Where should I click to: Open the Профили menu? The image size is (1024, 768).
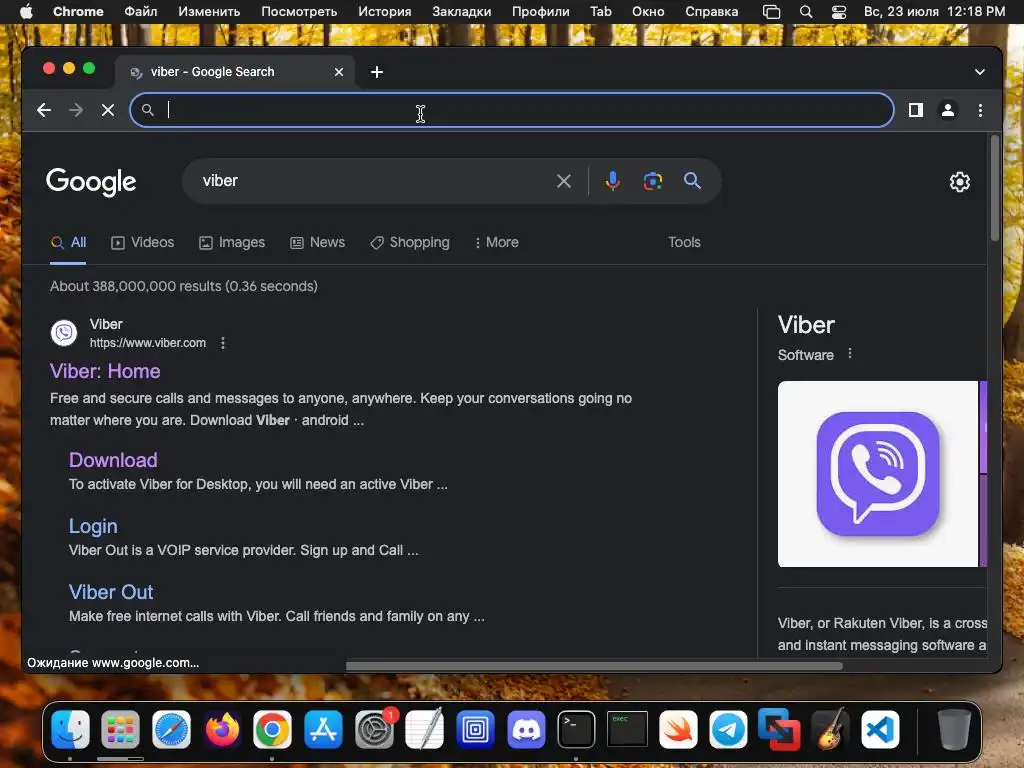point(540,11)
